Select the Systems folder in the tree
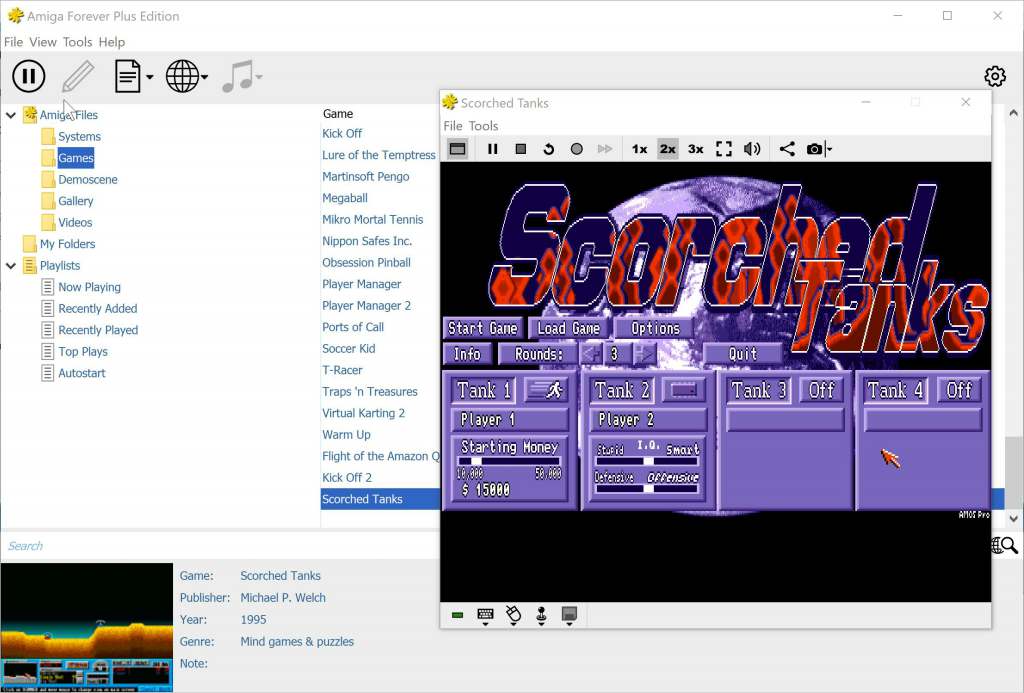This screenshot has height=693, width=1024. [79, 137]
